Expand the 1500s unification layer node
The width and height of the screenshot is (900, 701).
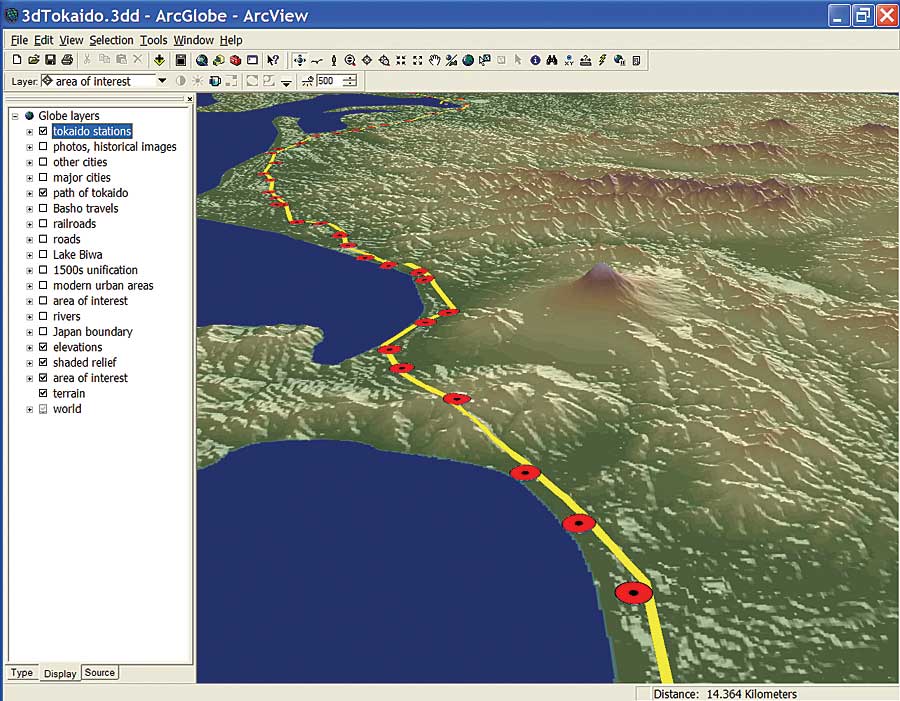point(29,270)
